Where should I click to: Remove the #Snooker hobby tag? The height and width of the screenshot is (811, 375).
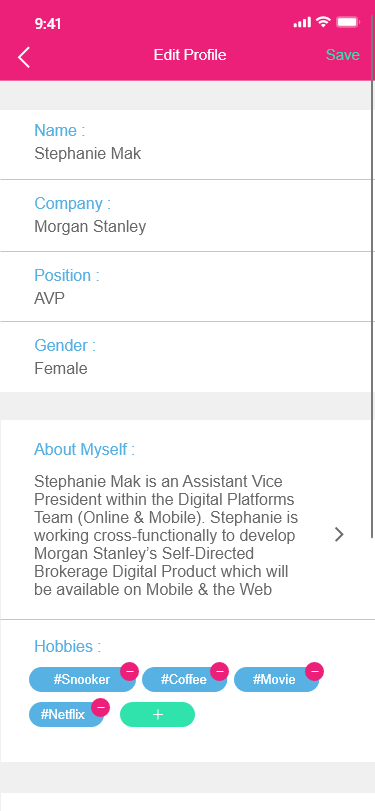pos(129,671)
